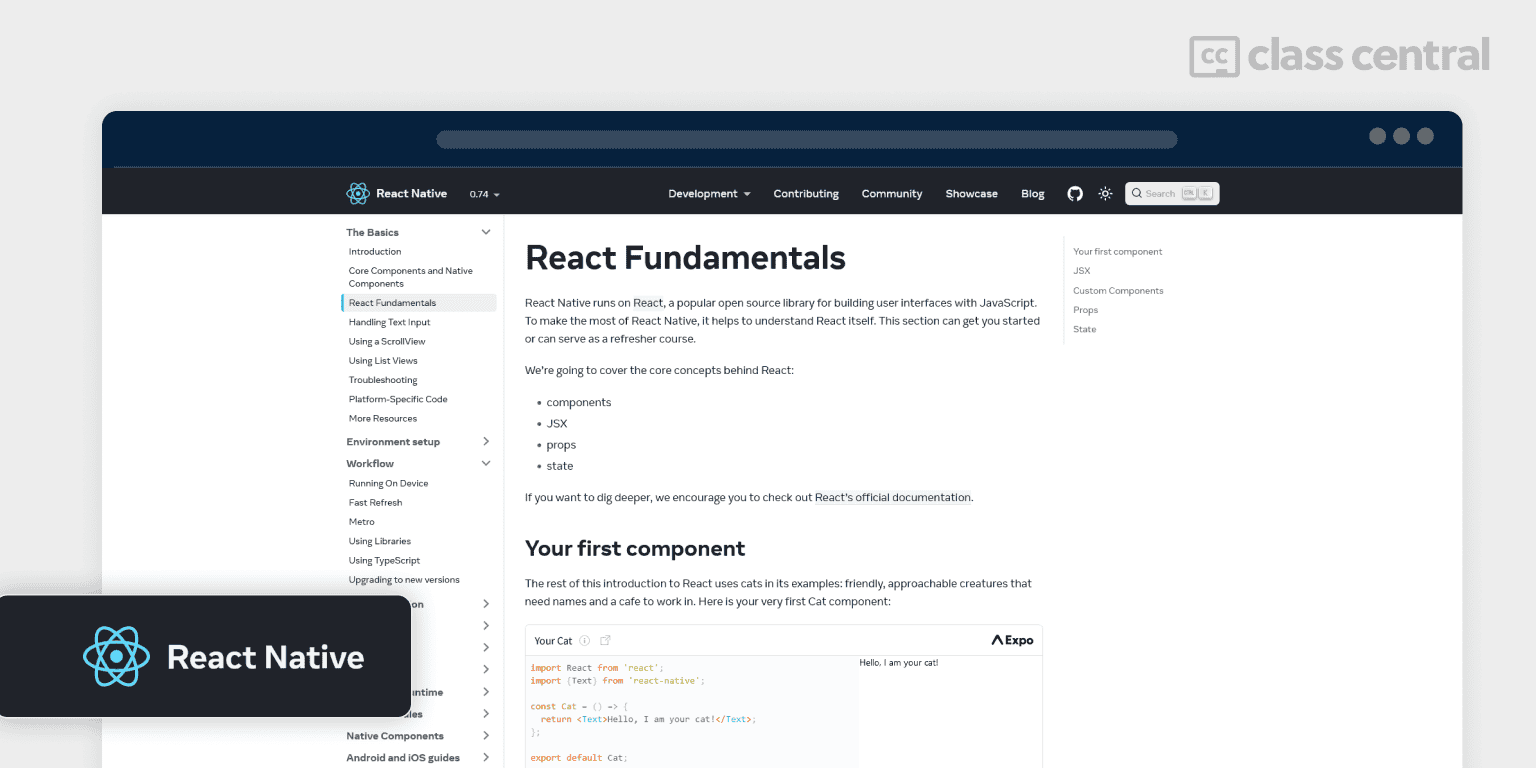Open More Resources in the sidebar

[x=383, y=419]
